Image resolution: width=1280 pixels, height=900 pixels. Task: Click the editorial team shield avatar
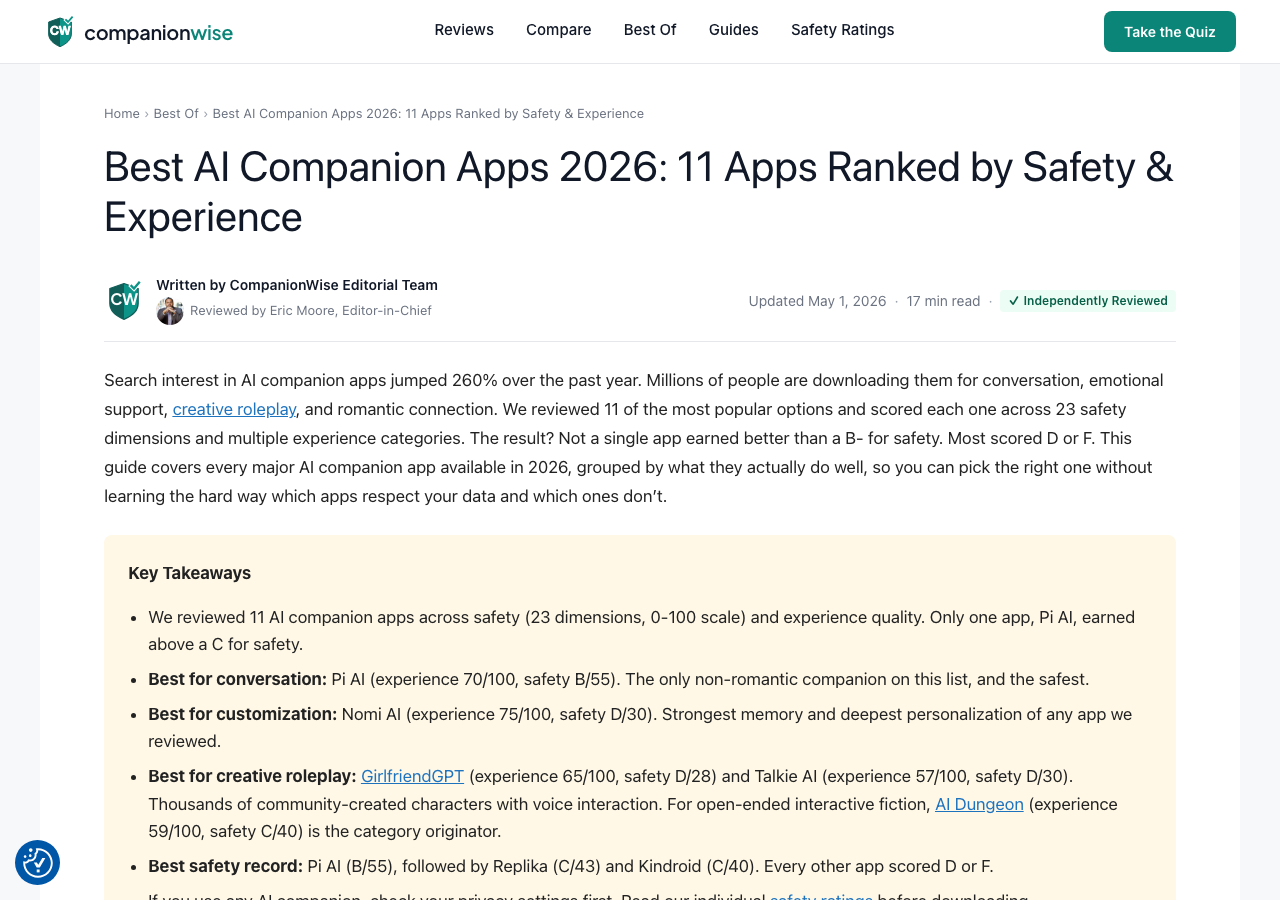point(124,300)
